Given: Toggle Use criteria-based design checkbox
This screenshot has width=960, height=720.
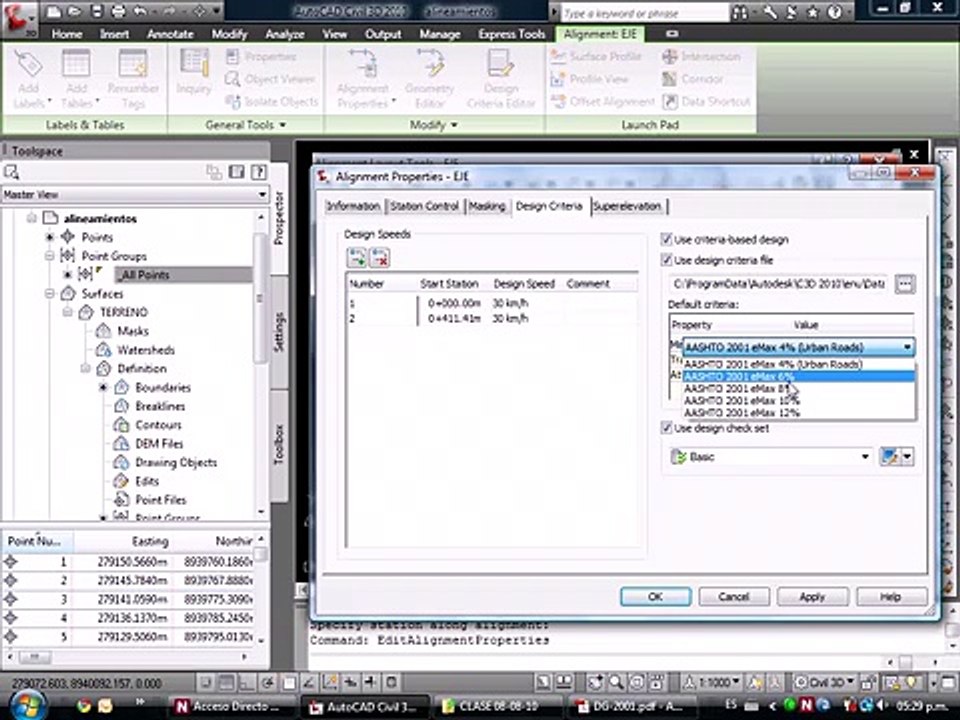Looking at the screenshot, I should tap(667, 239).
